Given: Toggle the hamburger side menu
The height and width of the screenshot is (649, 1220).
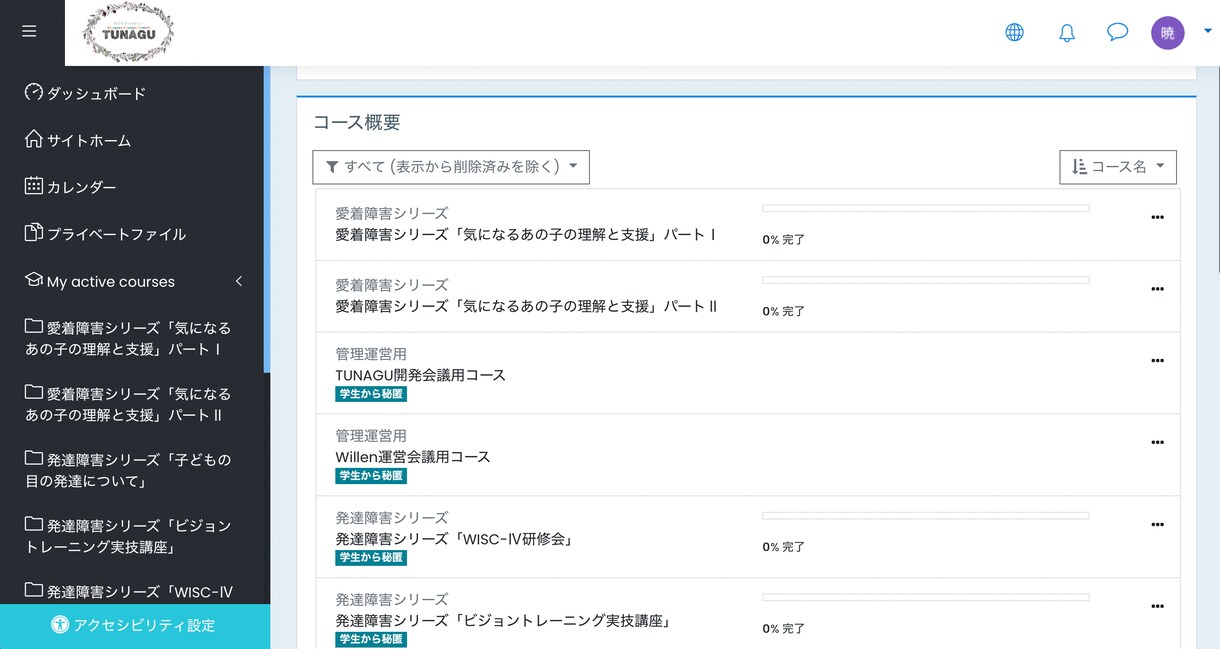Looking at the screenshot, I should tap(29, 31).
